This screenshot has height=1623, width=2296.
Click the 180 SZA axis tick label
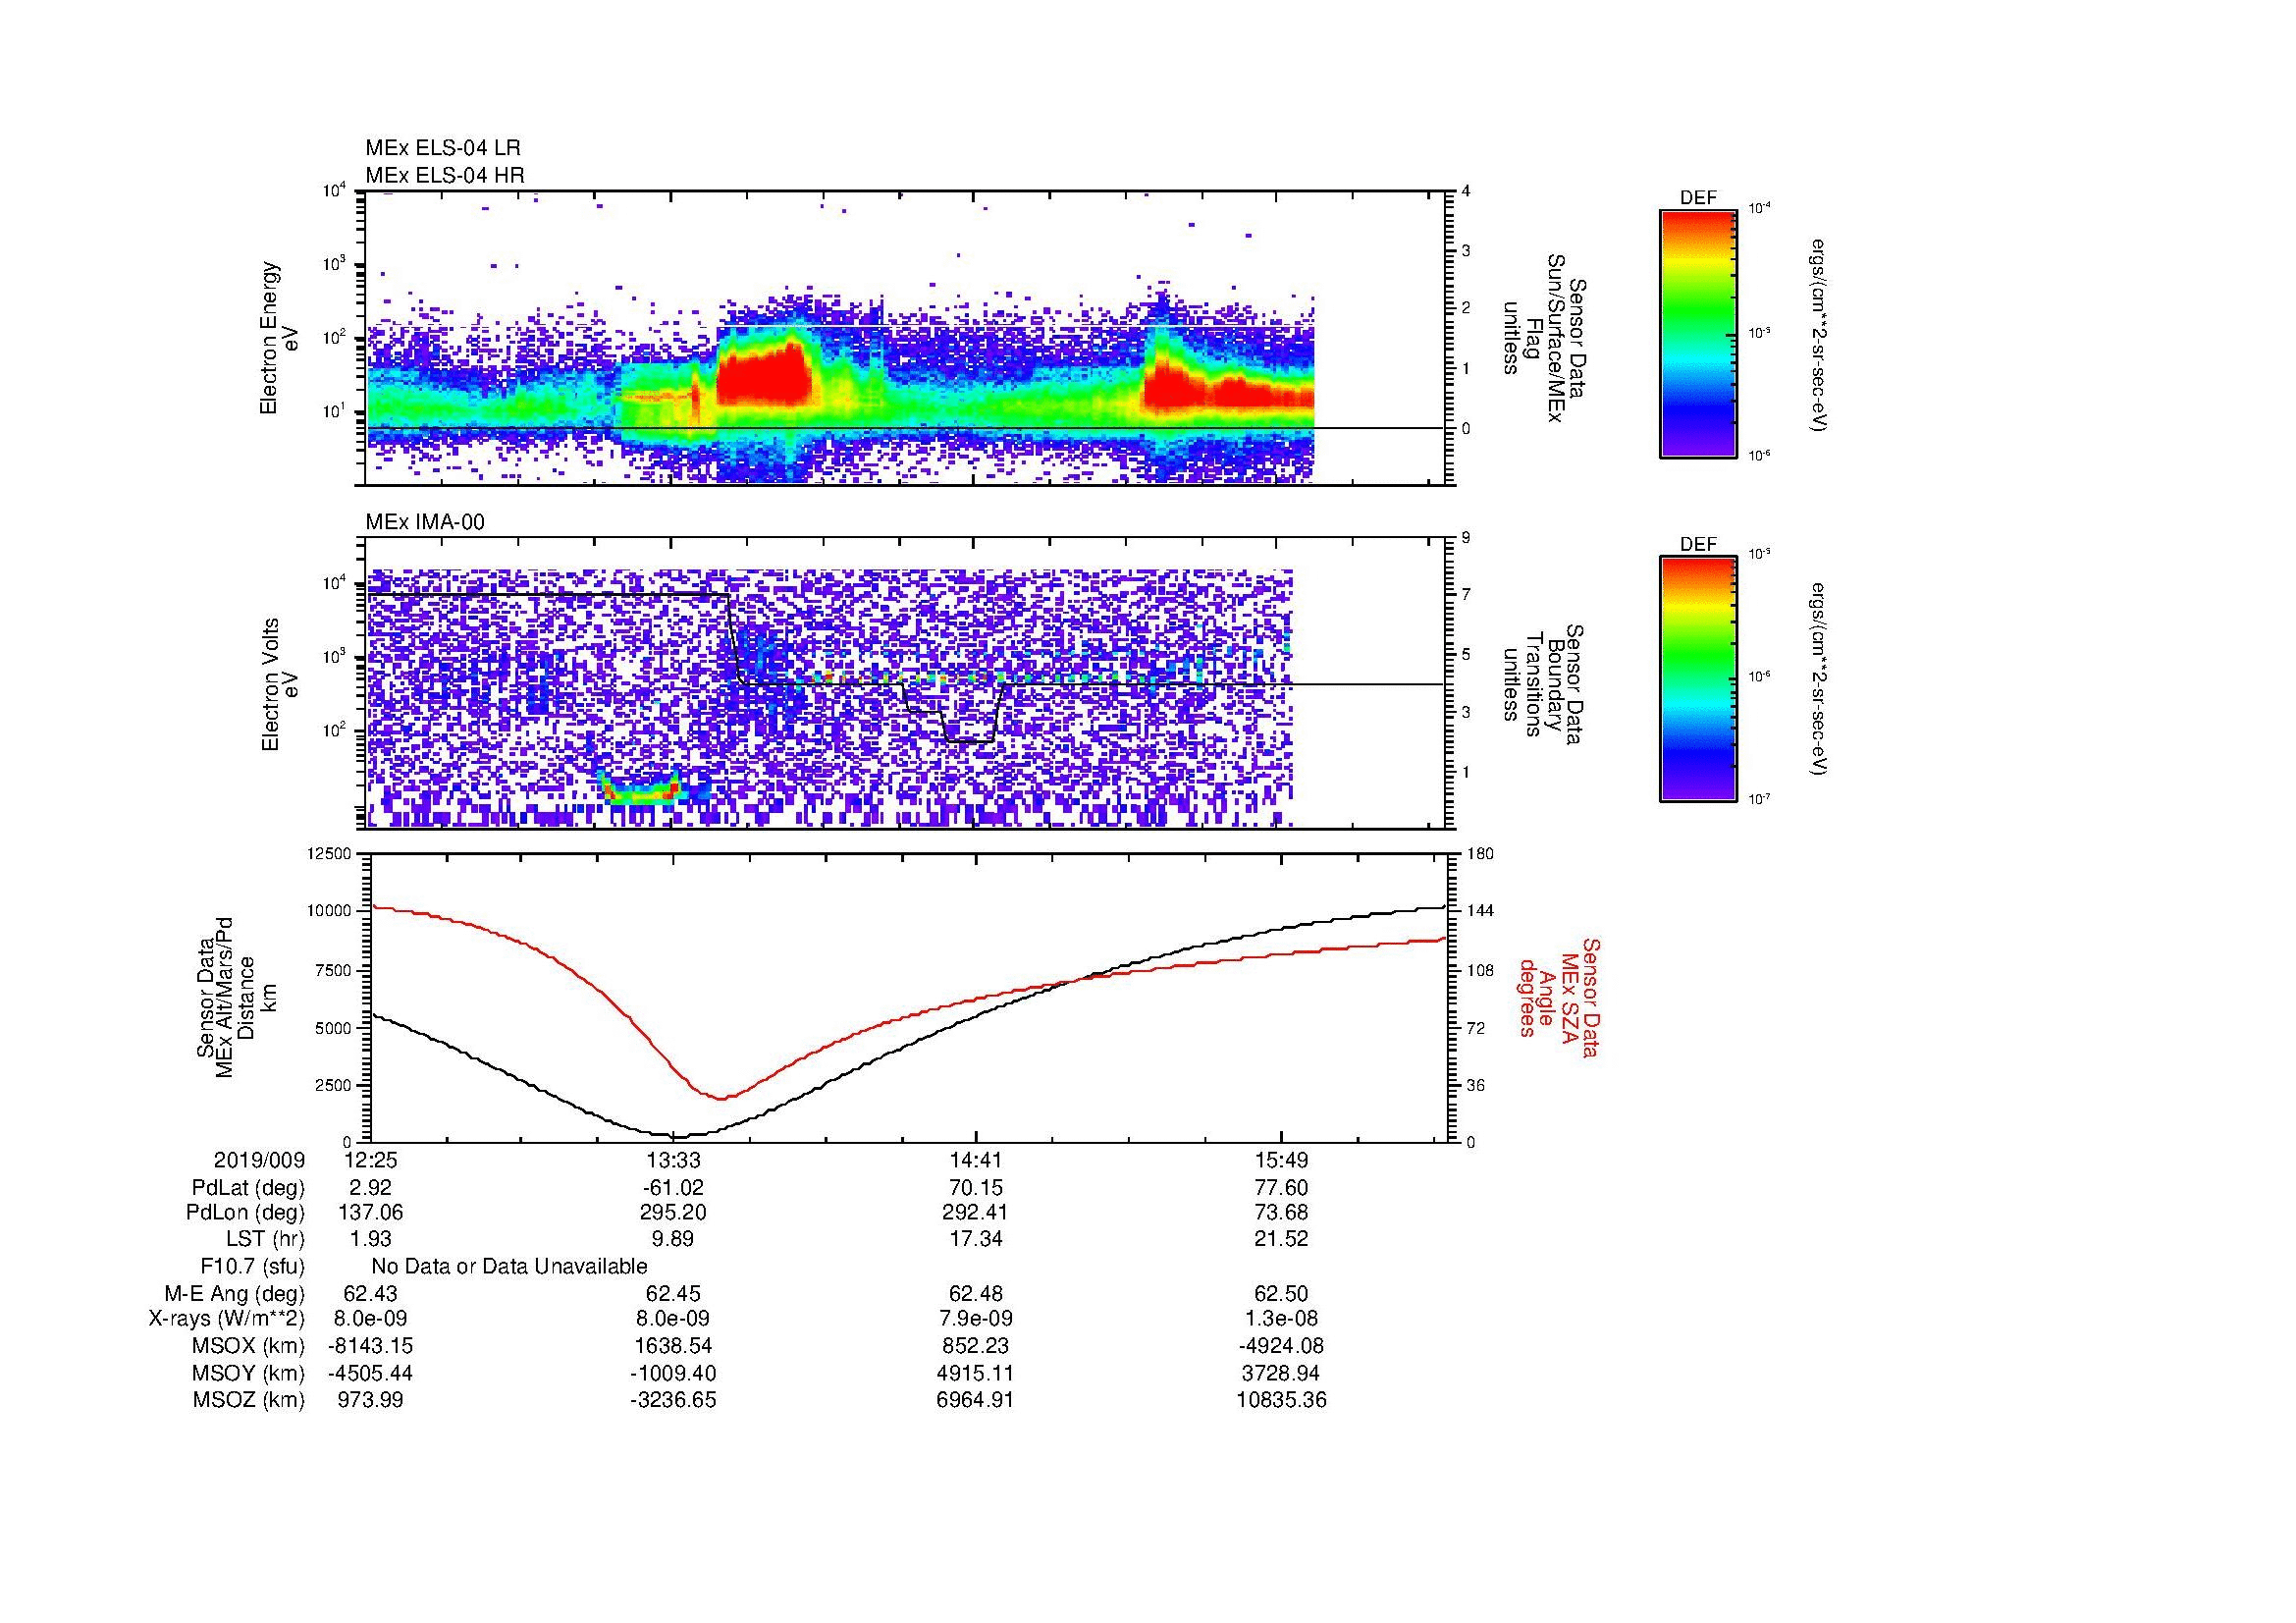(1480, 853)
